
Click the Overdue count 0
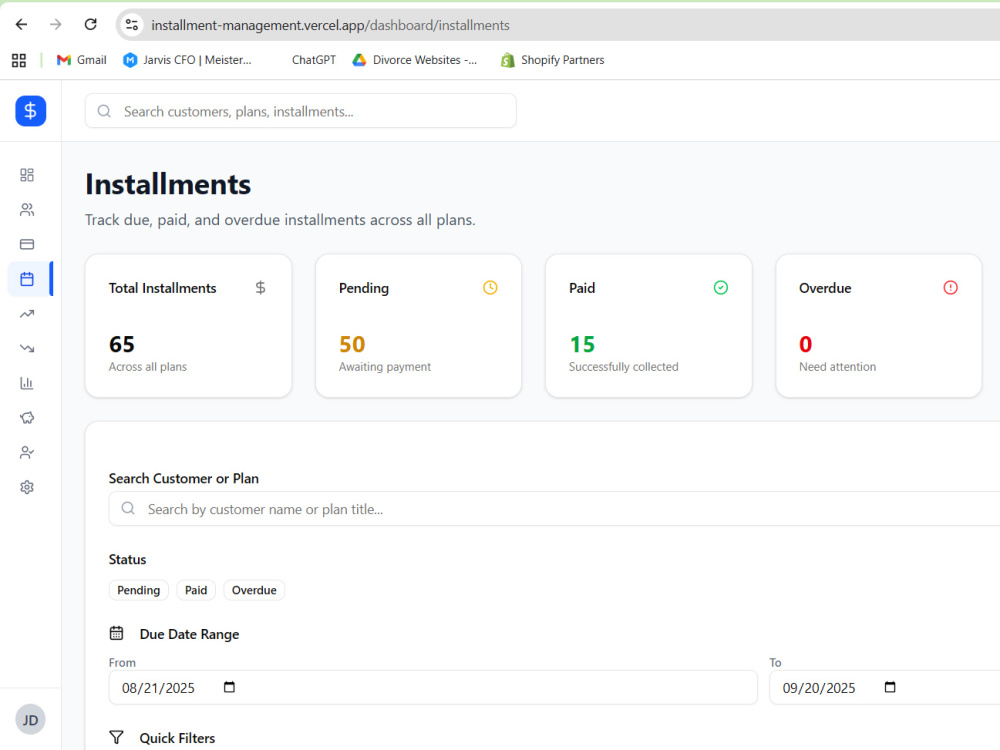pos(805,344)
